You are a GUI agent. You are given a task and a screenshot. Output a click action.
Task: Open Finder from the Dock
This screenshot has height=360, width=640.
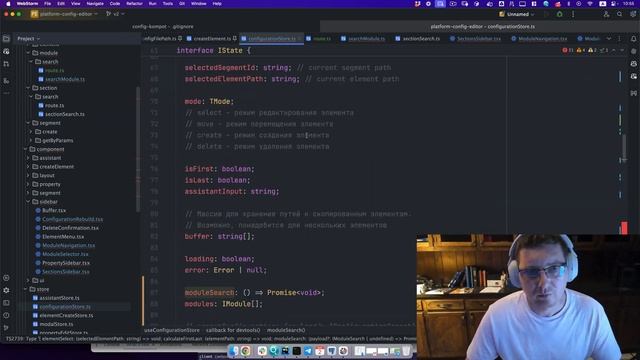tap(233, 351)
